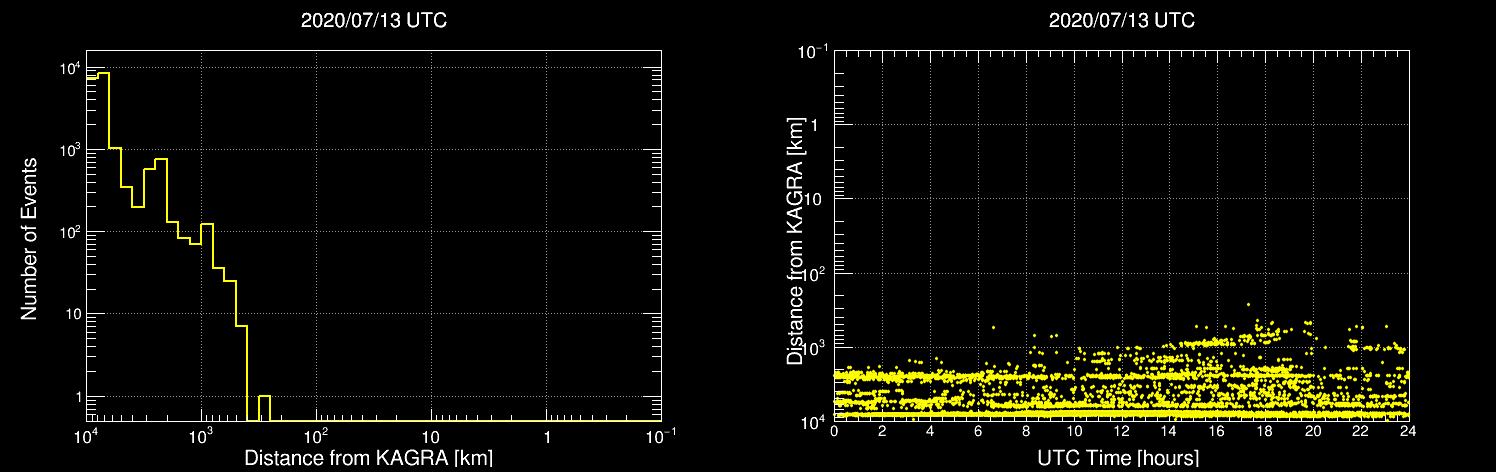Click the "1" tick on histogram's distance axis
Viewport: 1496px width, 472px height.
547,439
